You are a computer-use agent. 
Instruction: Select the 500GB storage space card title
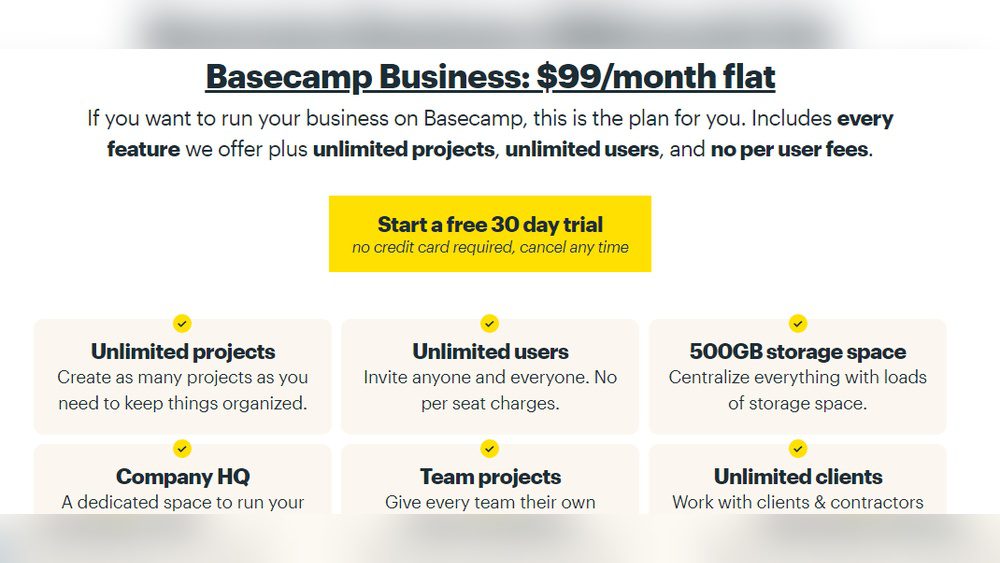(798, 352)
